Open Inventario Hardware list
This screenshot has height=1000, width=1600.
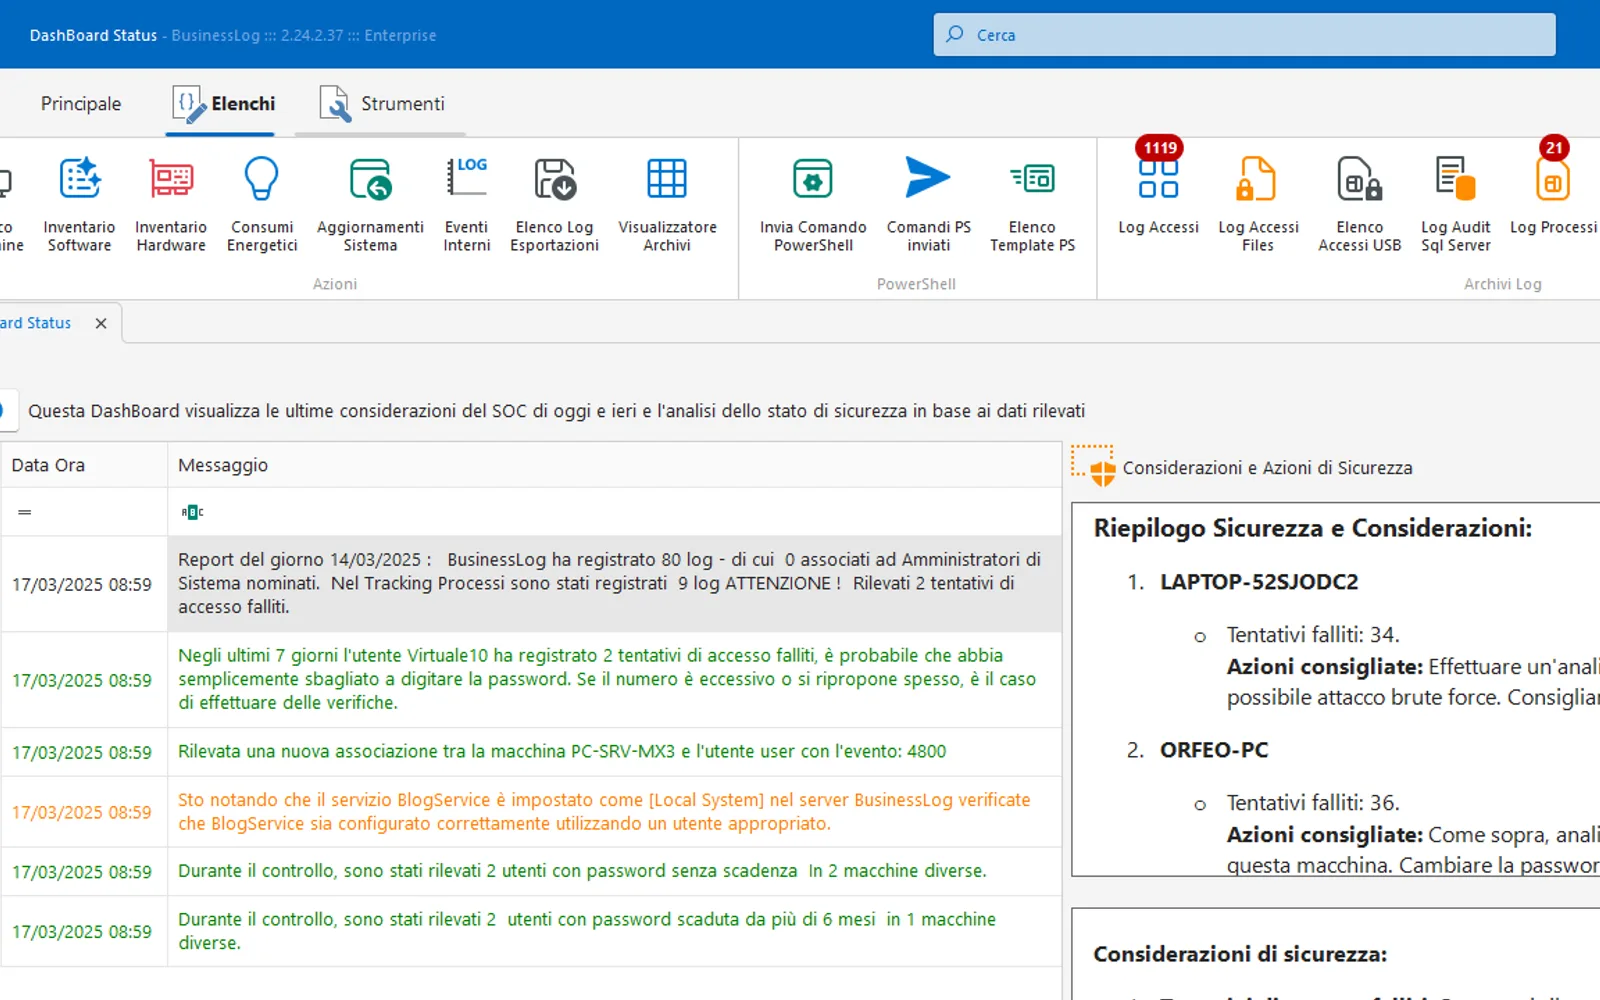click(x=171, y=205)
